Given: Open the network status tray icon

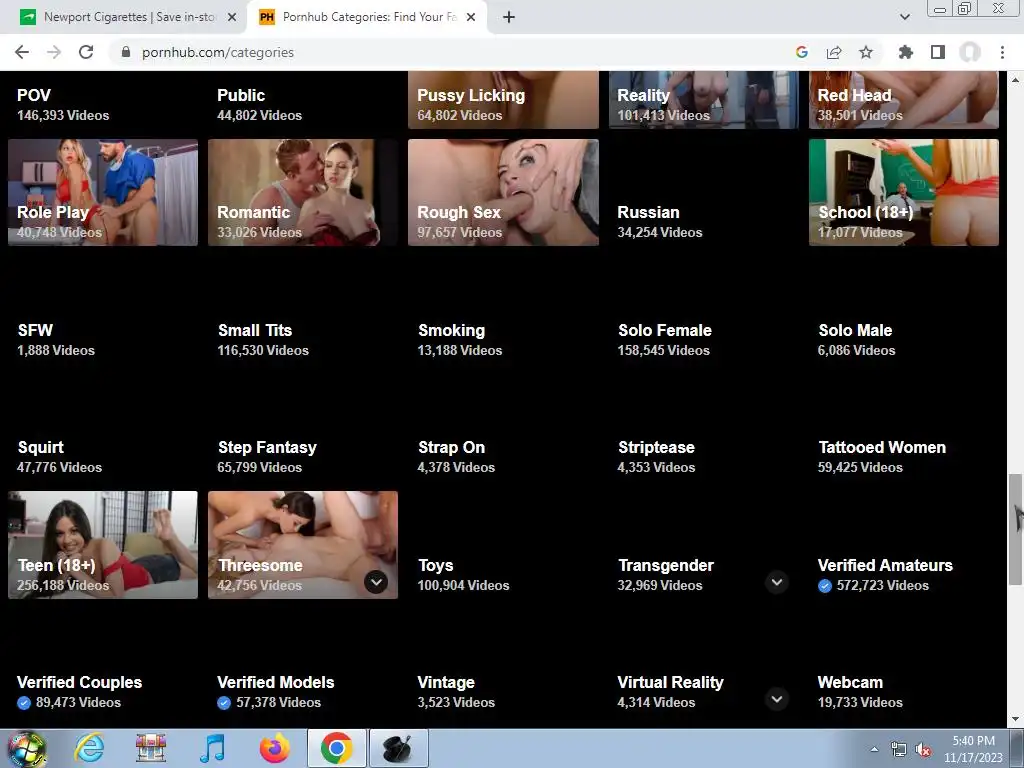Looking at the screenshot, I should point(899,749).
